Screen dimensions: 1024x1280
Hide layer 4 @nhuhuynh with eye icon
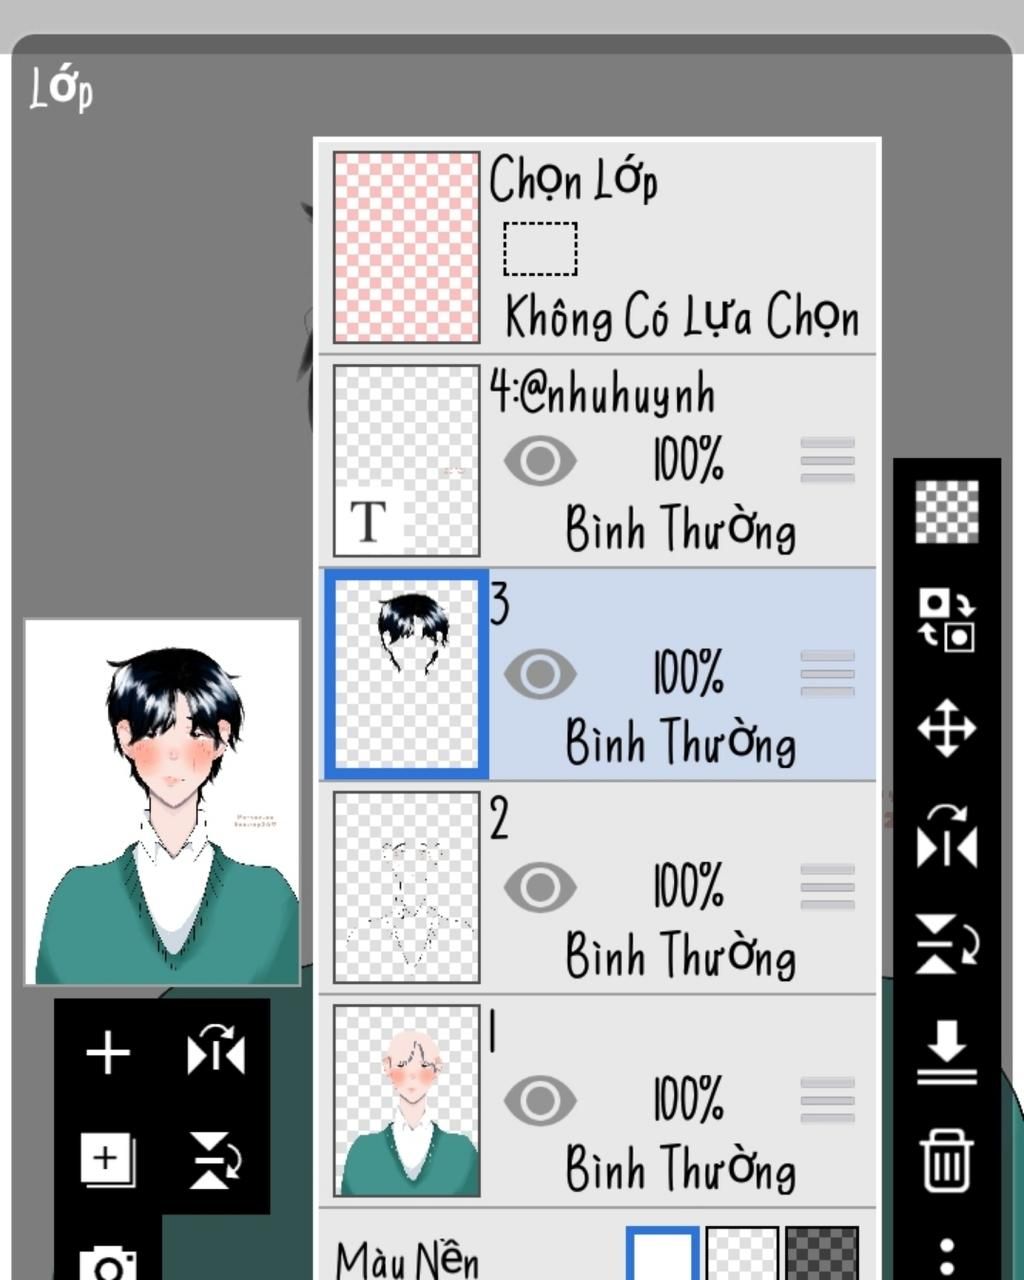pyautogui.click(x=540, y=461)
